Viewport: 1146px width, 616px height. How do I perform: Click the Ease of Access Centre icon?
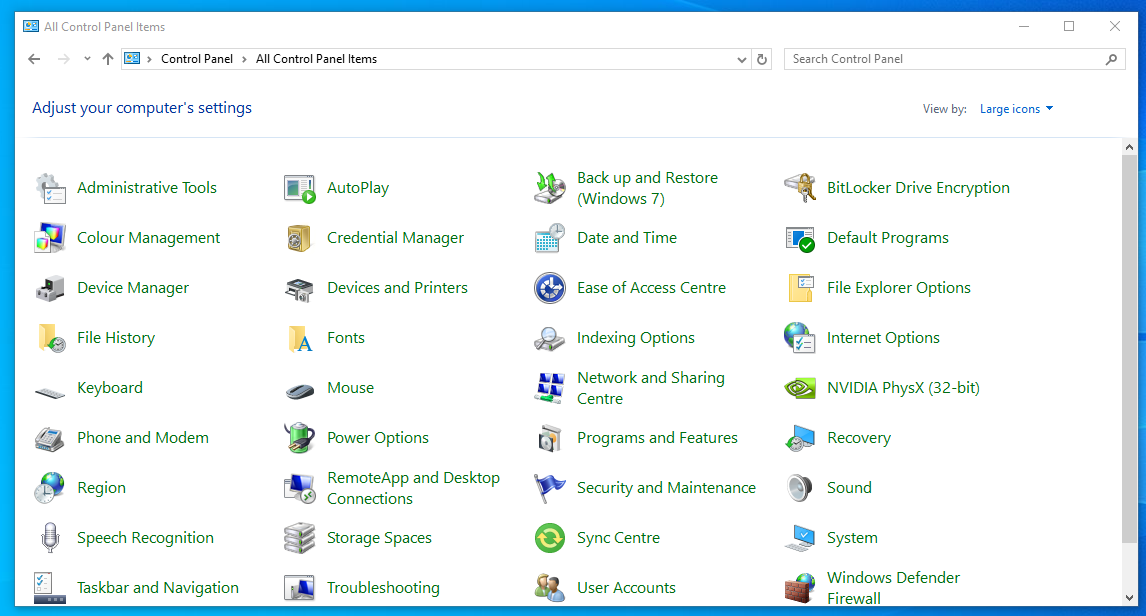[550, 289]
